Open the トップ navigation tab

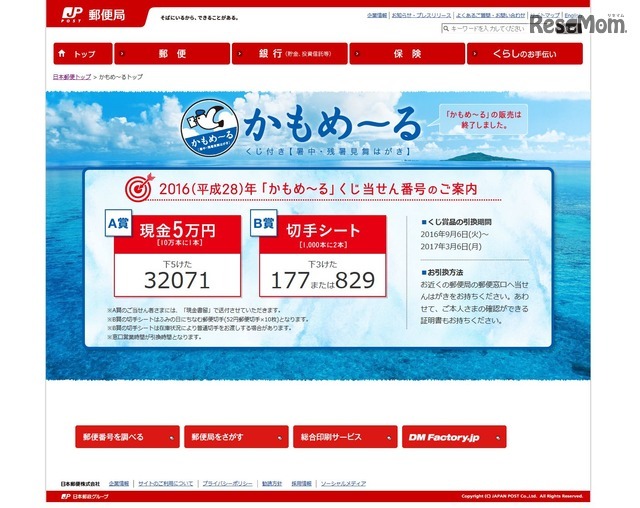click(83, 53)
